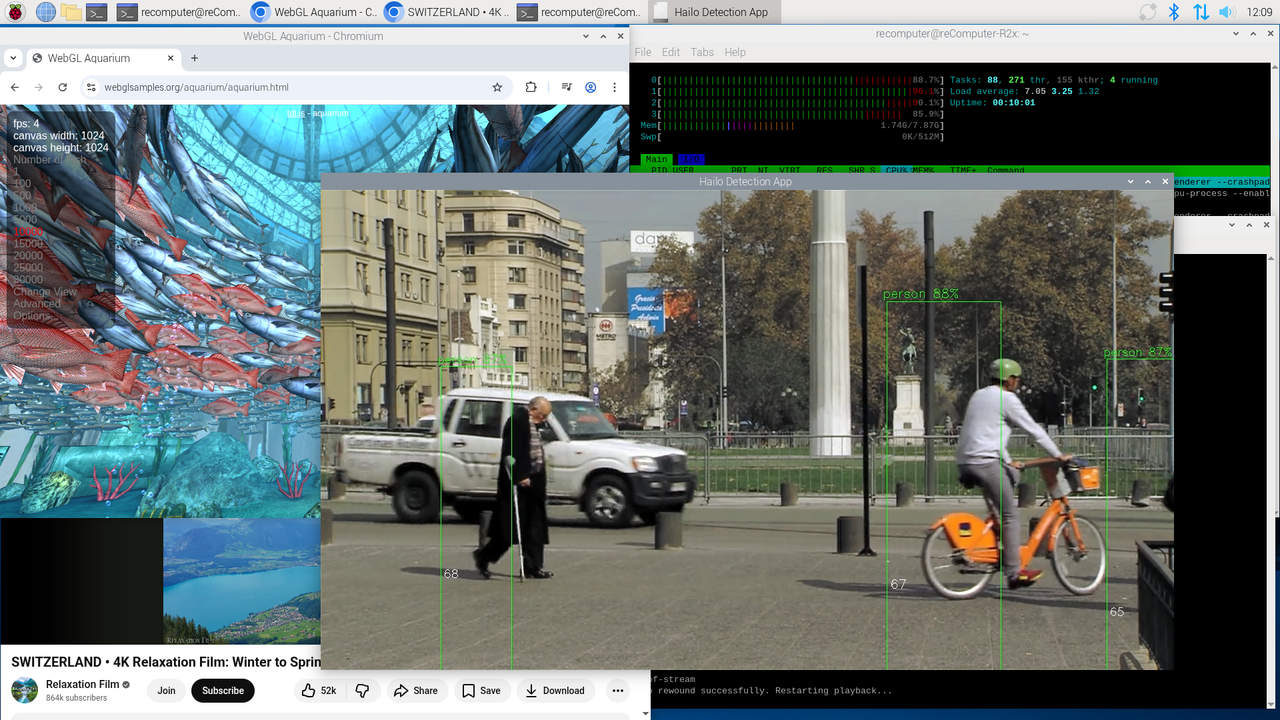Open Chromium's three-dot menu
Viewport: 1280px width, 720px height.
tap(614, 87)
